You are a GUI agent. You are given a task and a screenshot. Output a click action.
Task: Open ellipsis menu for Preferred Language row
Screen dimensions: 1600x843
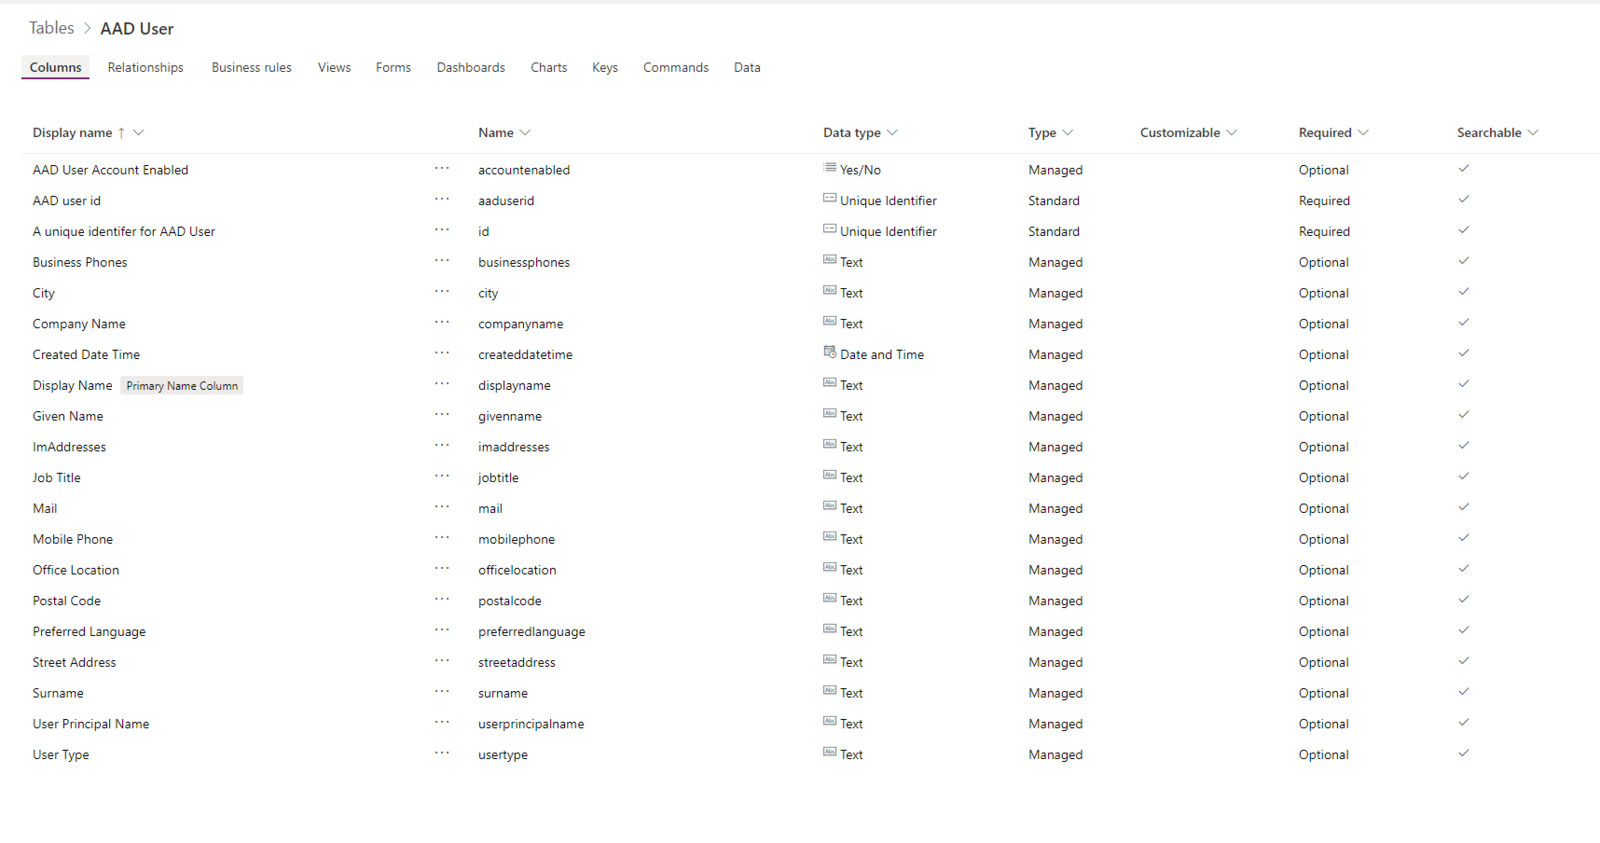click(442, 631)
